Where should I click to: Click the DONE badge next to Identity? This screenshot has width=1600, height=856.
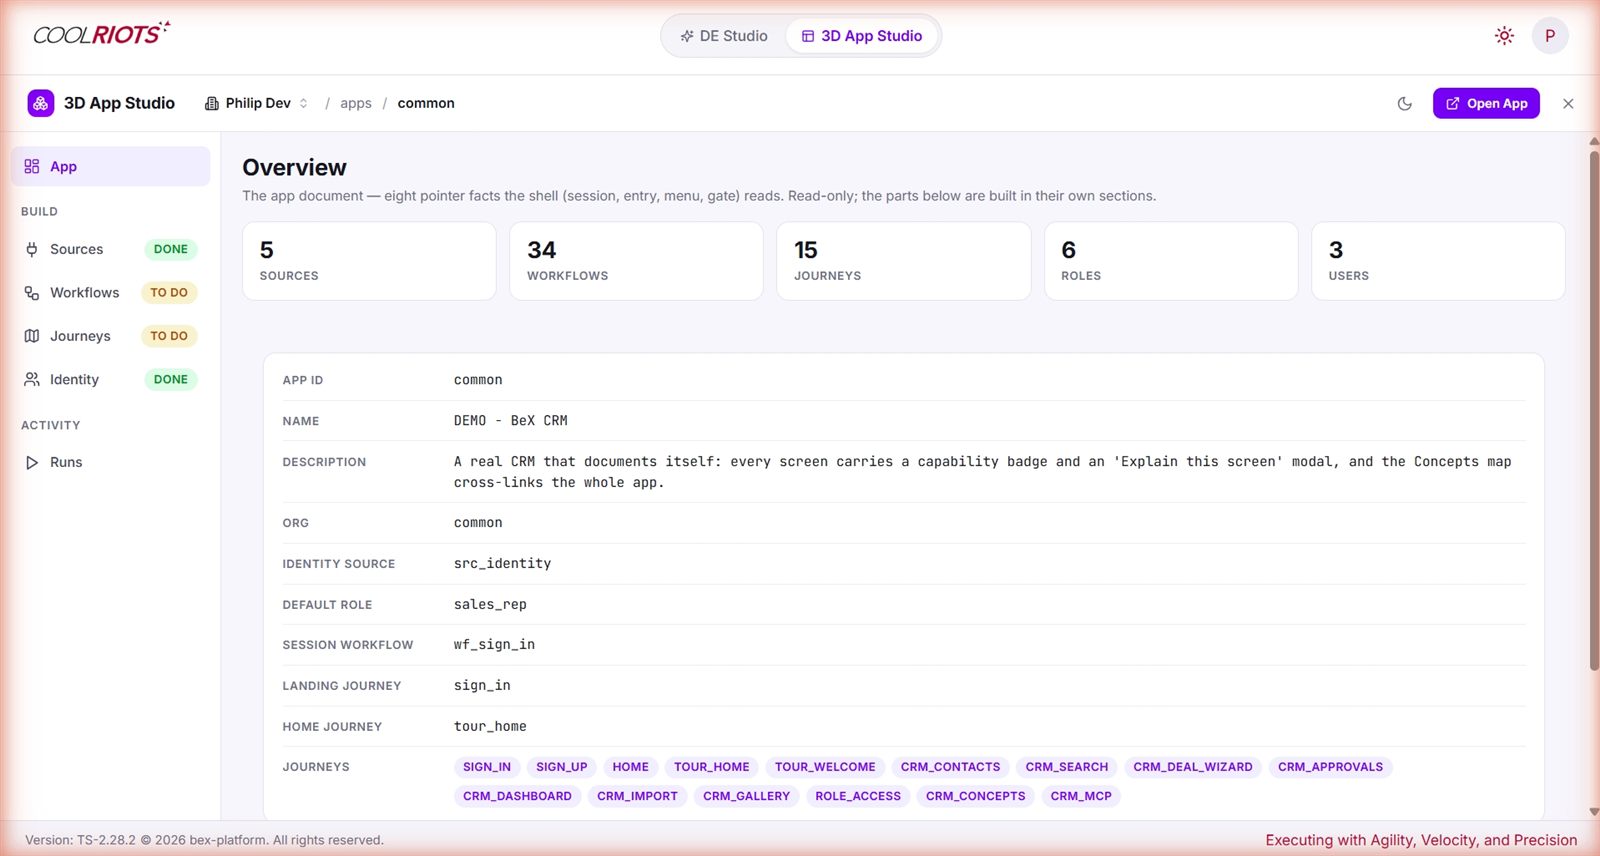(x=171, y=379)
